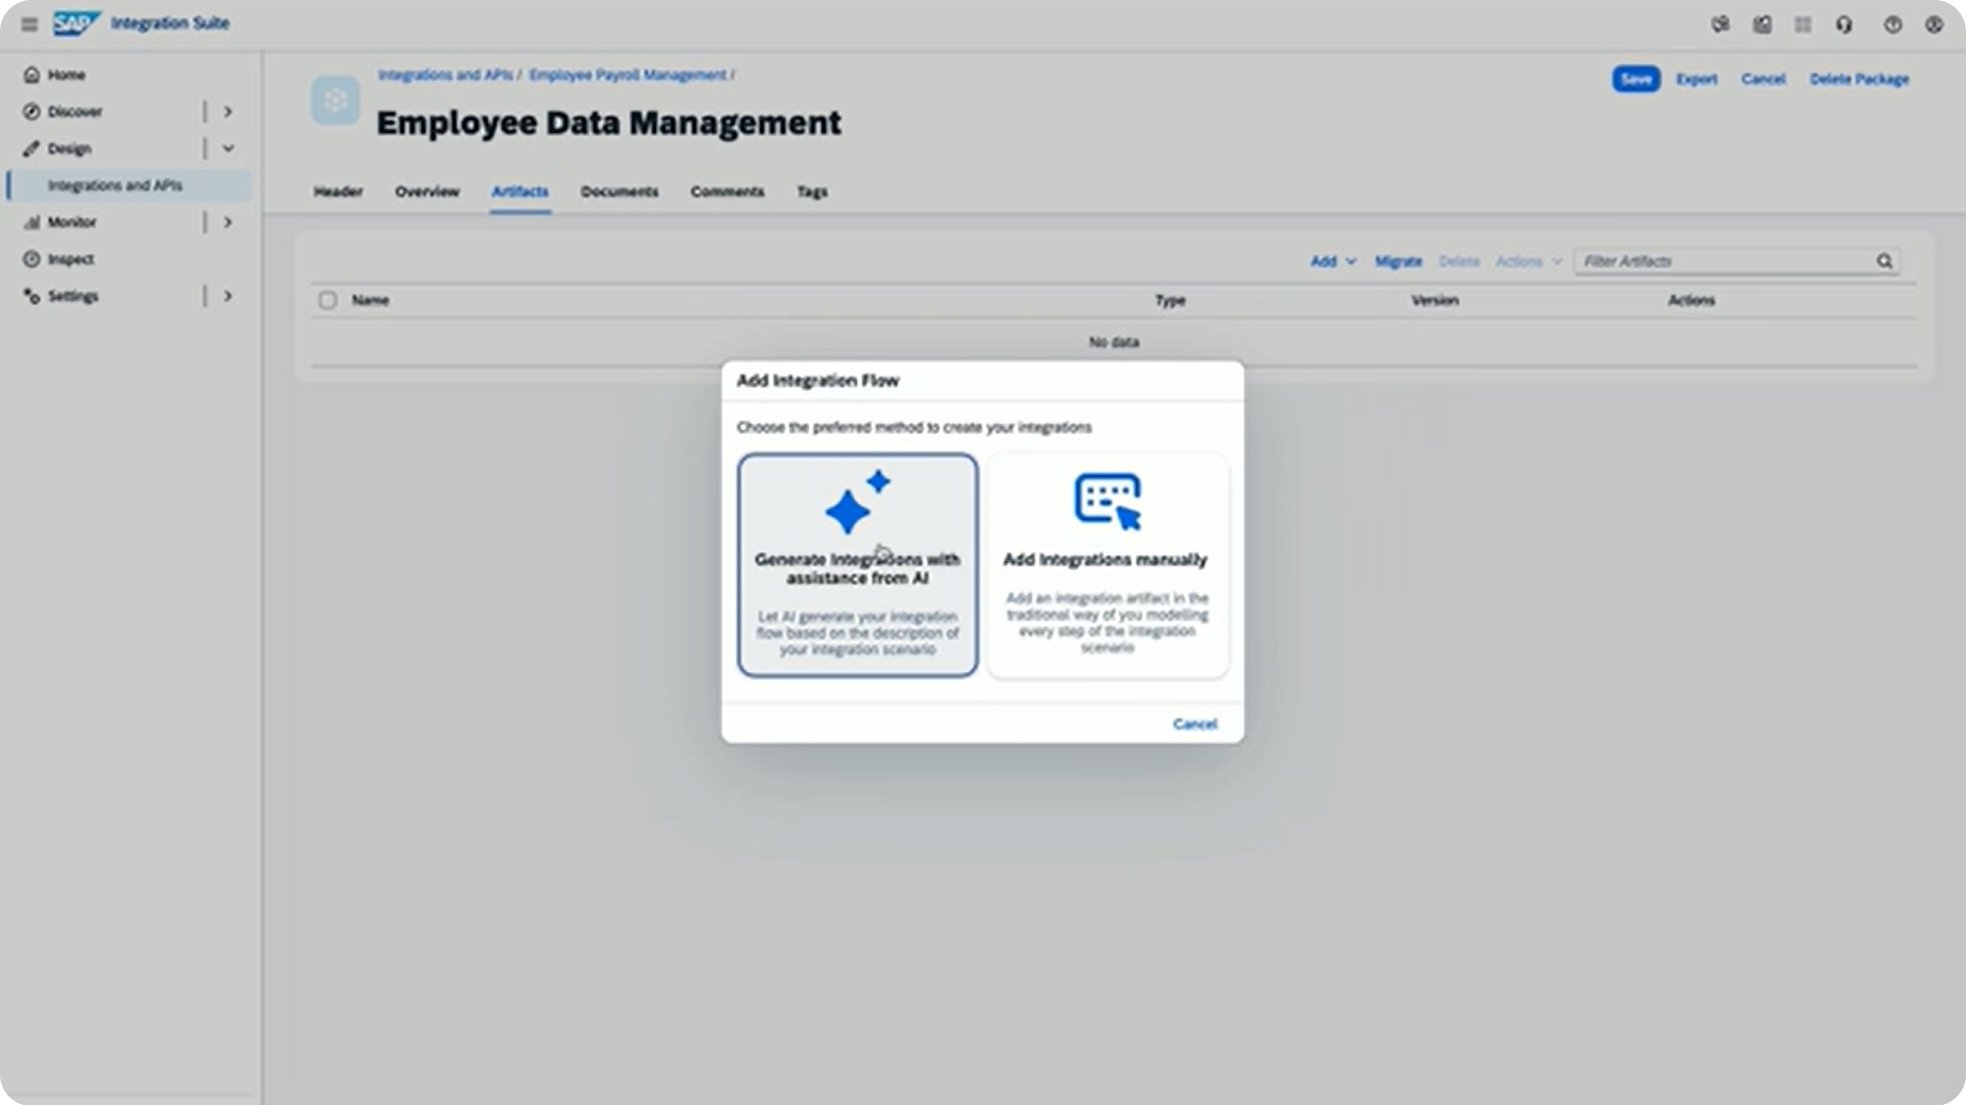Expand the Monitor sidebar section
The height and width of the screenshot is (1105, 1966).
(x=228, y=222)
